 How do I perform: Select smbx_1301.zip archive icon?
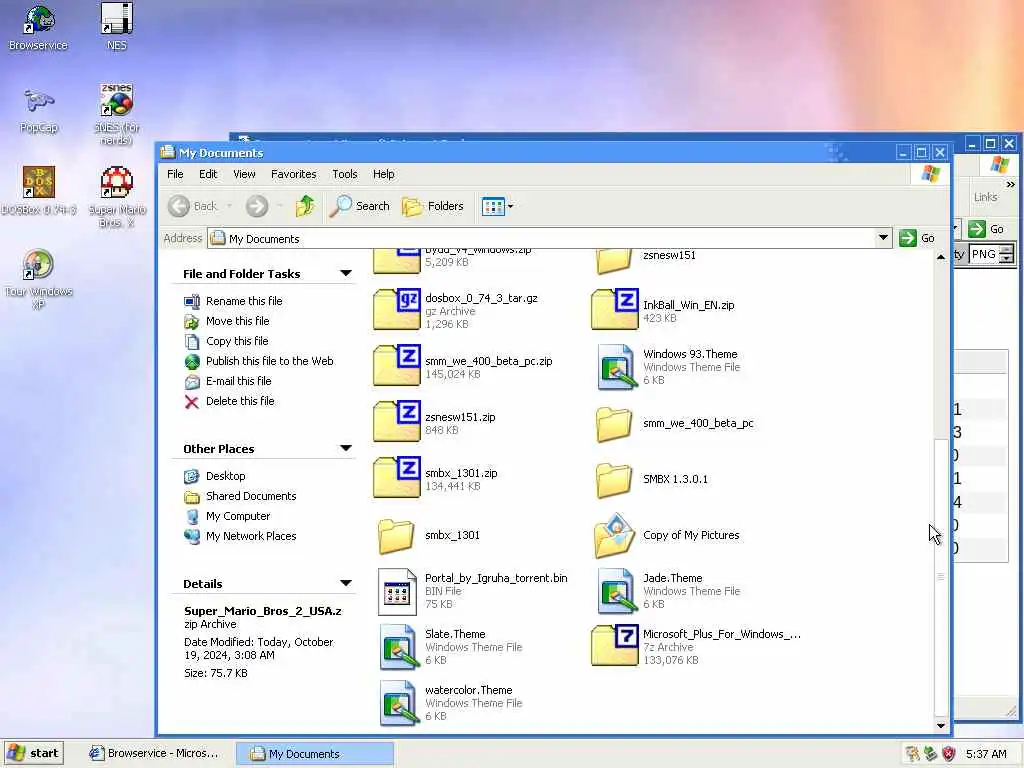[x=396, y=478]
